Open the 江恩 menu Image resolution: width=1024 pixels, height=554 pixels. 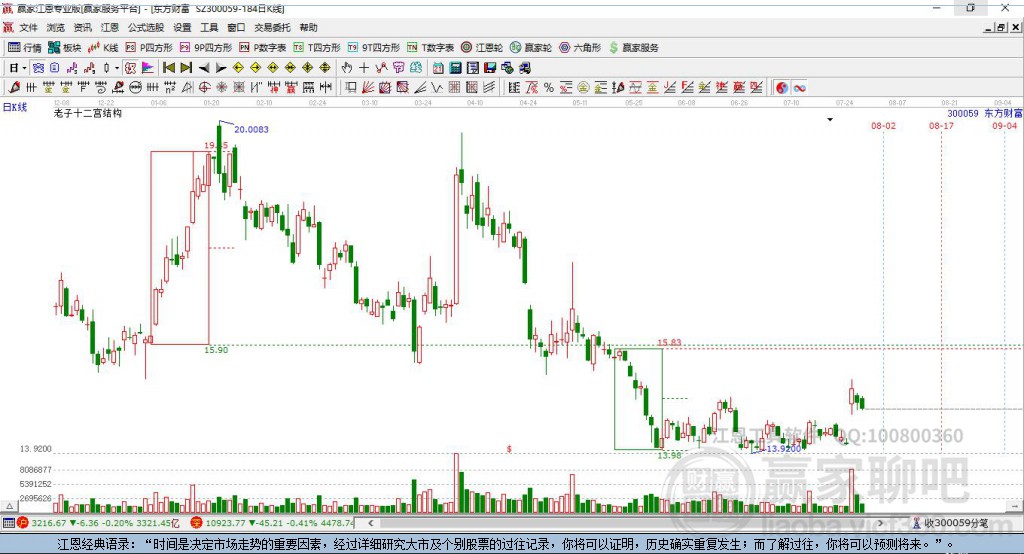[x=110, y=27]
